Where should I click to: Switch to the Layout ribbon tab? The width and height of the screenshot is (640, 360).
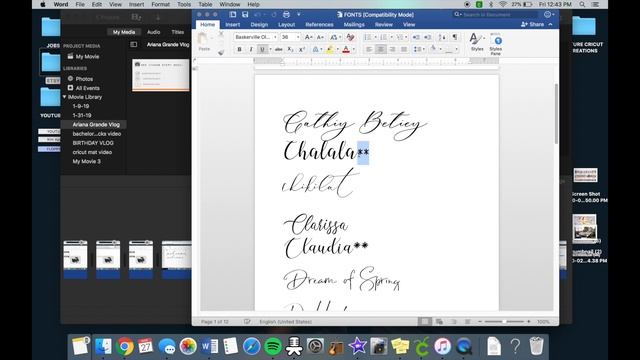coord(287,24)
